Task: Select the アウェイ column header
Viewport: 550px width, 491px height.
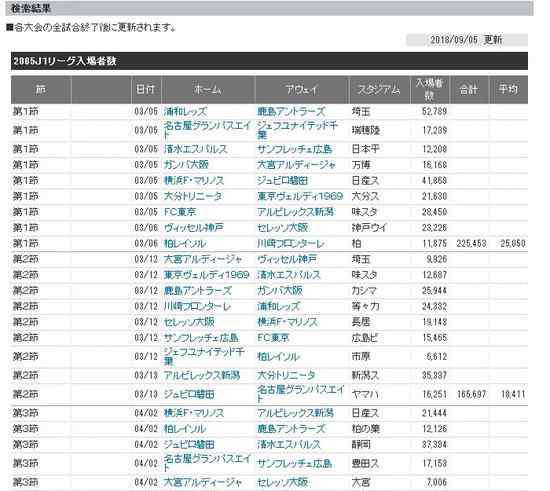Action: pos(302,89)
